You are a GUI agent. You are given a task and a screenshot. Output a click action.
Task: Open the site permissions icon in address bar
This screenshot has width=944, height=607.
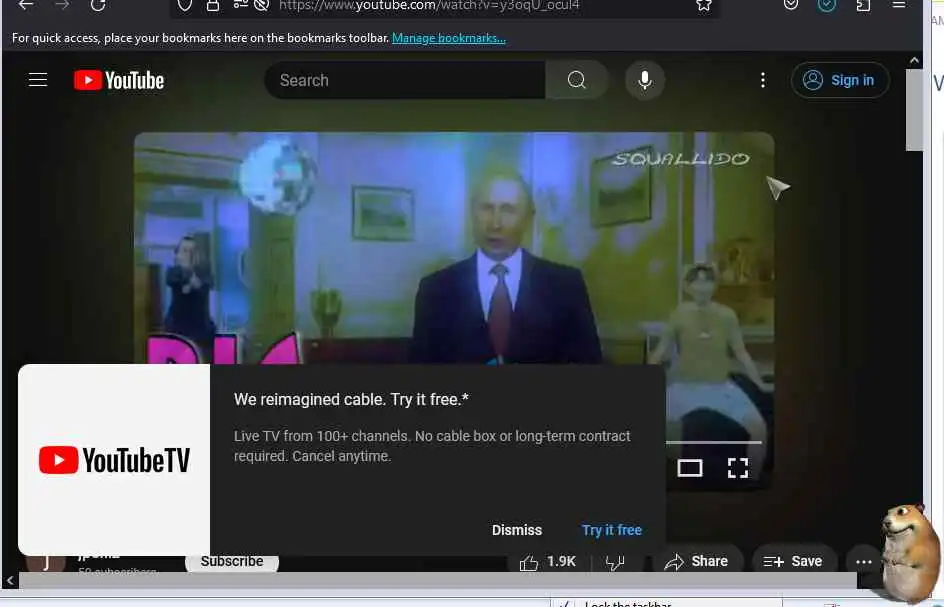point(240,4)
